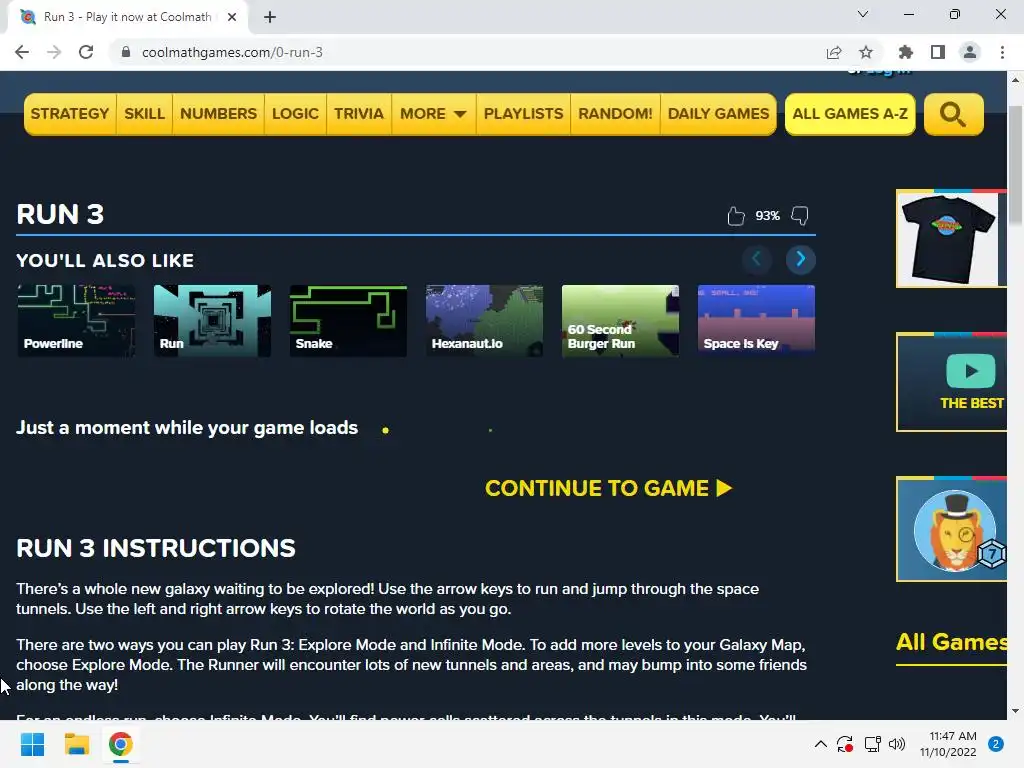Open ALL GAMES A-Z list
The height and width of the screenshot is (768, 1024).
[850, 114]
